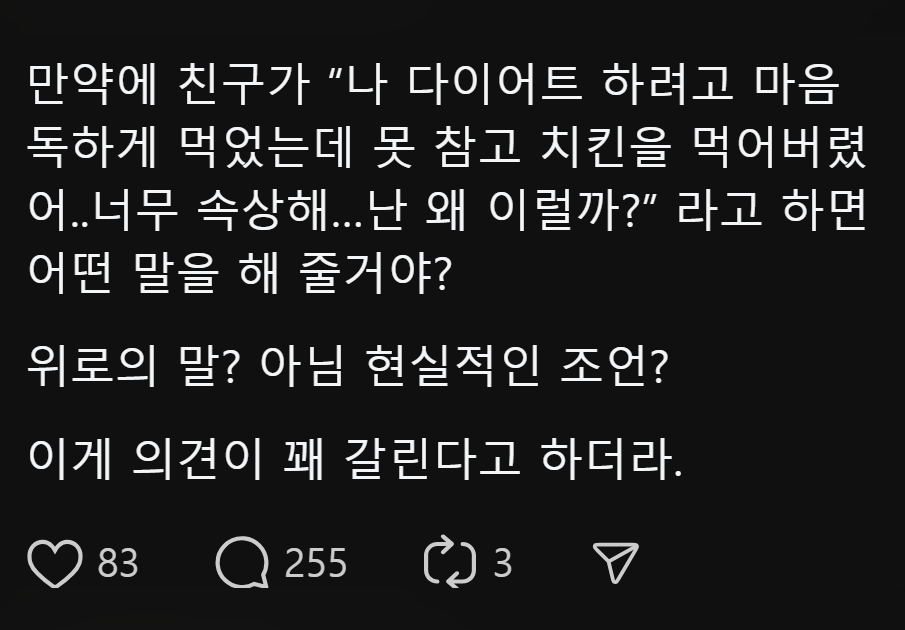Open the 83 likes count
Image resolution: width=905 pixels, height=630 pixels.
pyautogui.click(x=118, y=563)
